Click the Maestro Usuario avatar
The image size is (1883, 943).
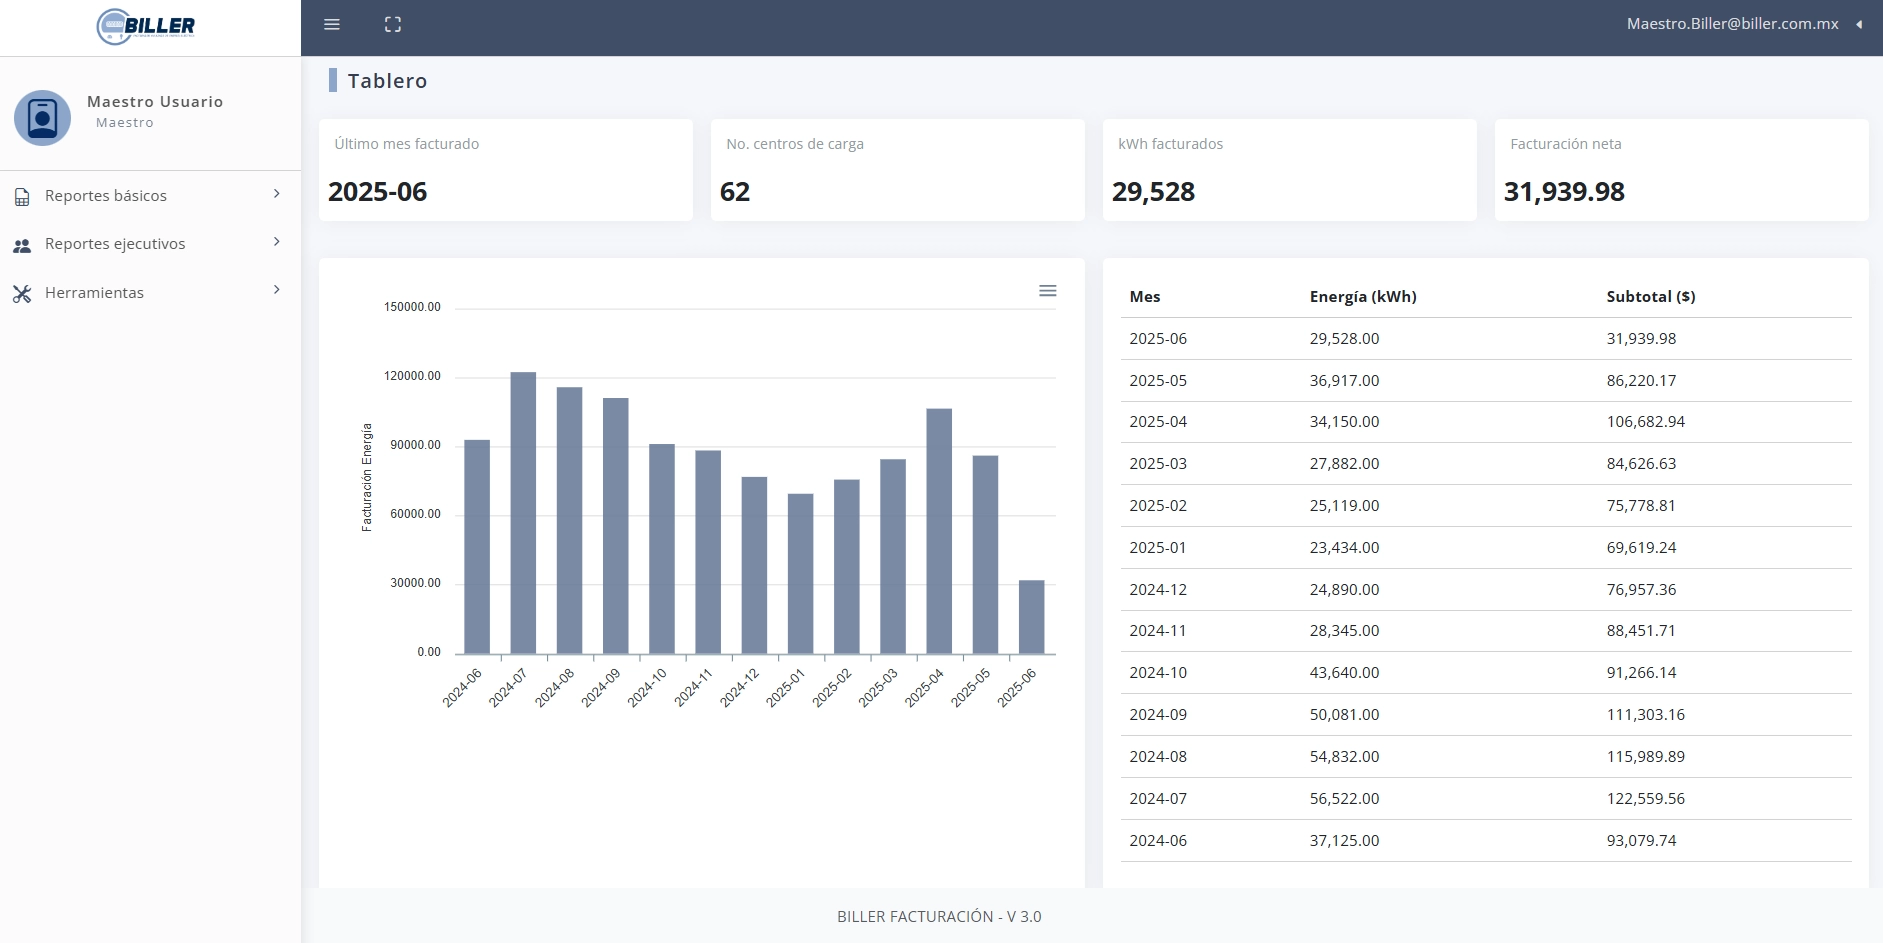pos(42,118)
